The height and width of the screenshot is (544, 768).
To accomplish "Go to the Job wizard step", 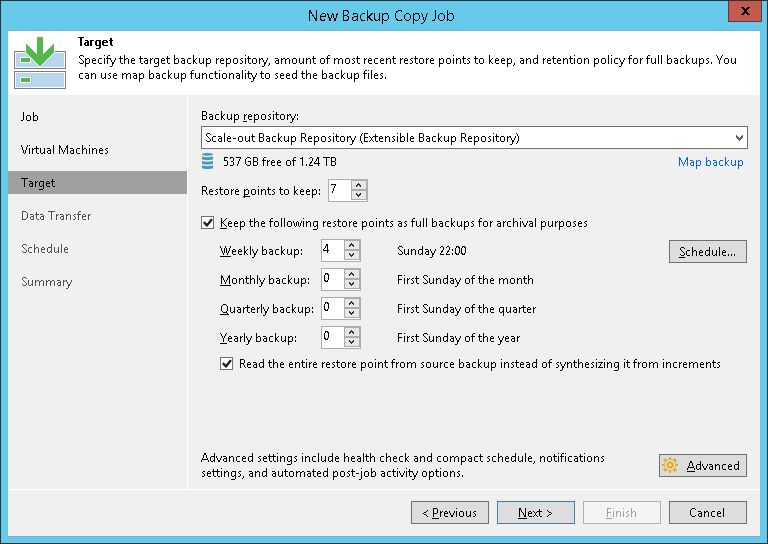I will [x=30, y=117].
